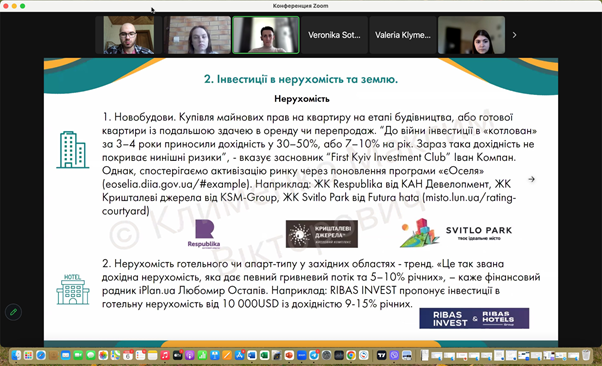Open Finder from the Dock

(x=16, y=355)
